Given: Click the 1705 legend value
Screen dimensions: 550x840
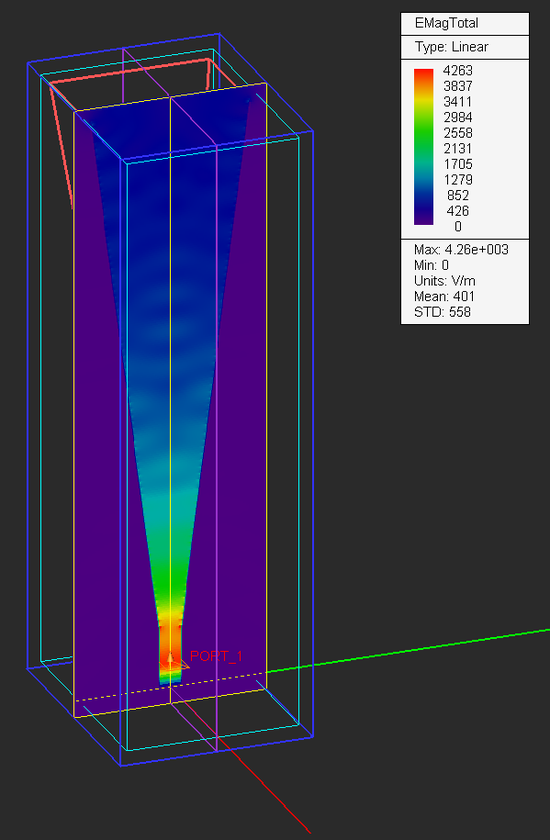Looking at the screenshot, I should pos(458,164).
